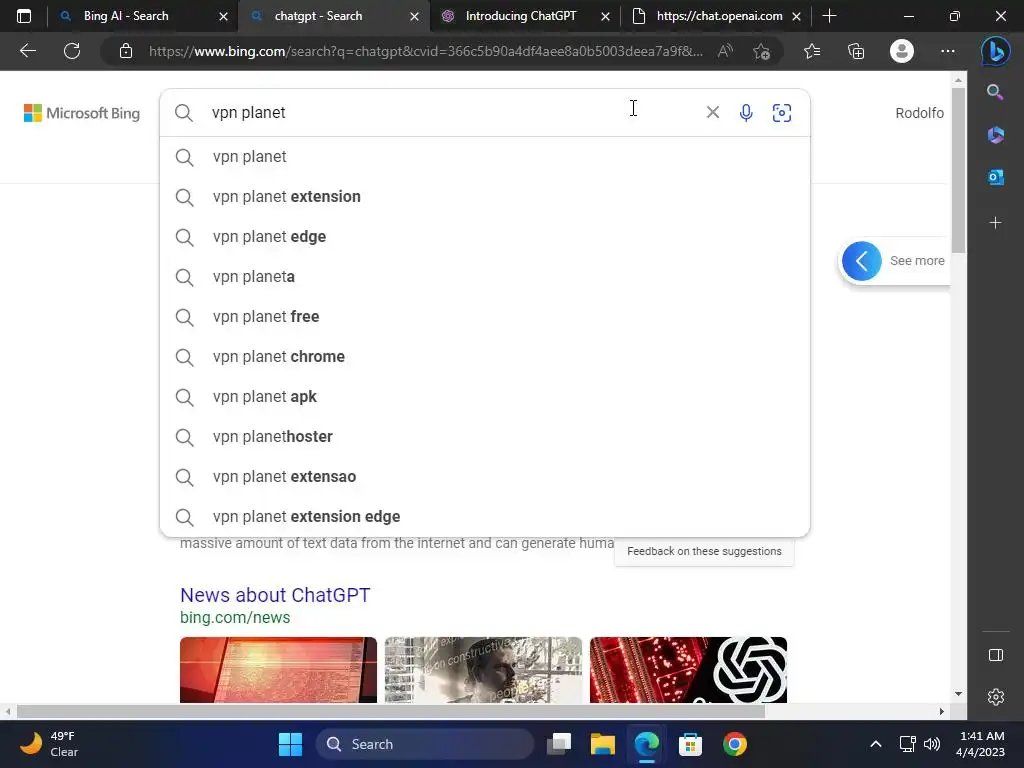Reload the page with refresh icon
Image resolution: width=1024 pixels, height=768 pixels.
pyautogui.click(x=72, y=51)
